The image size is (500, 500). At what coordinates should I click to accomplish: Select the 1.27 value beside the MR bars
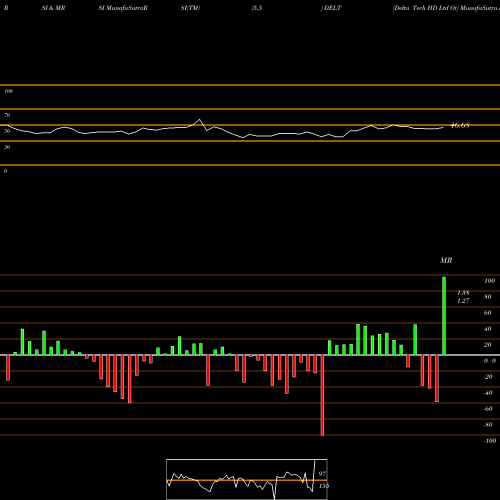(x=463, y=301)
